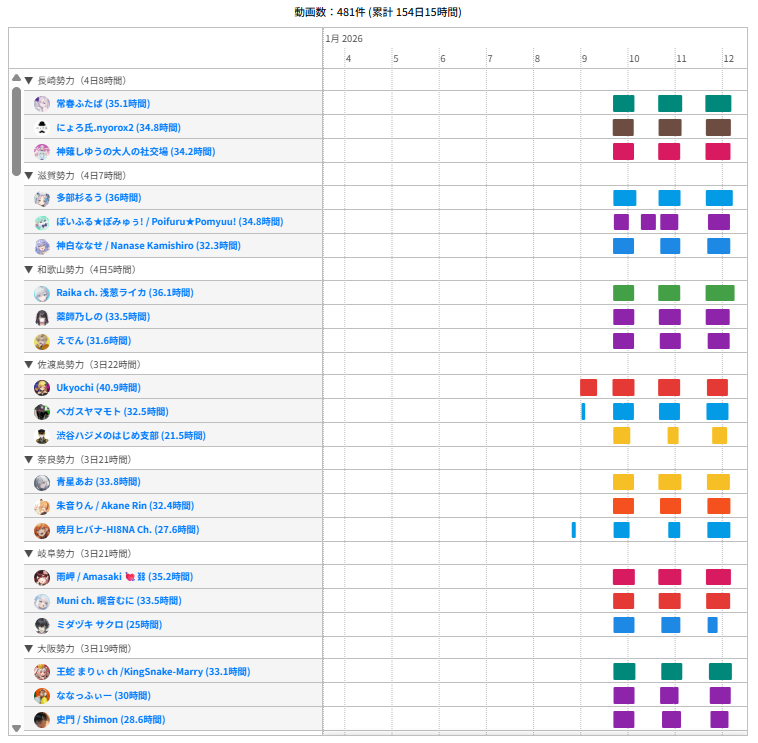
Task: Open Ukyochi (40.9時間) channel link
Action: coord(99,388)
